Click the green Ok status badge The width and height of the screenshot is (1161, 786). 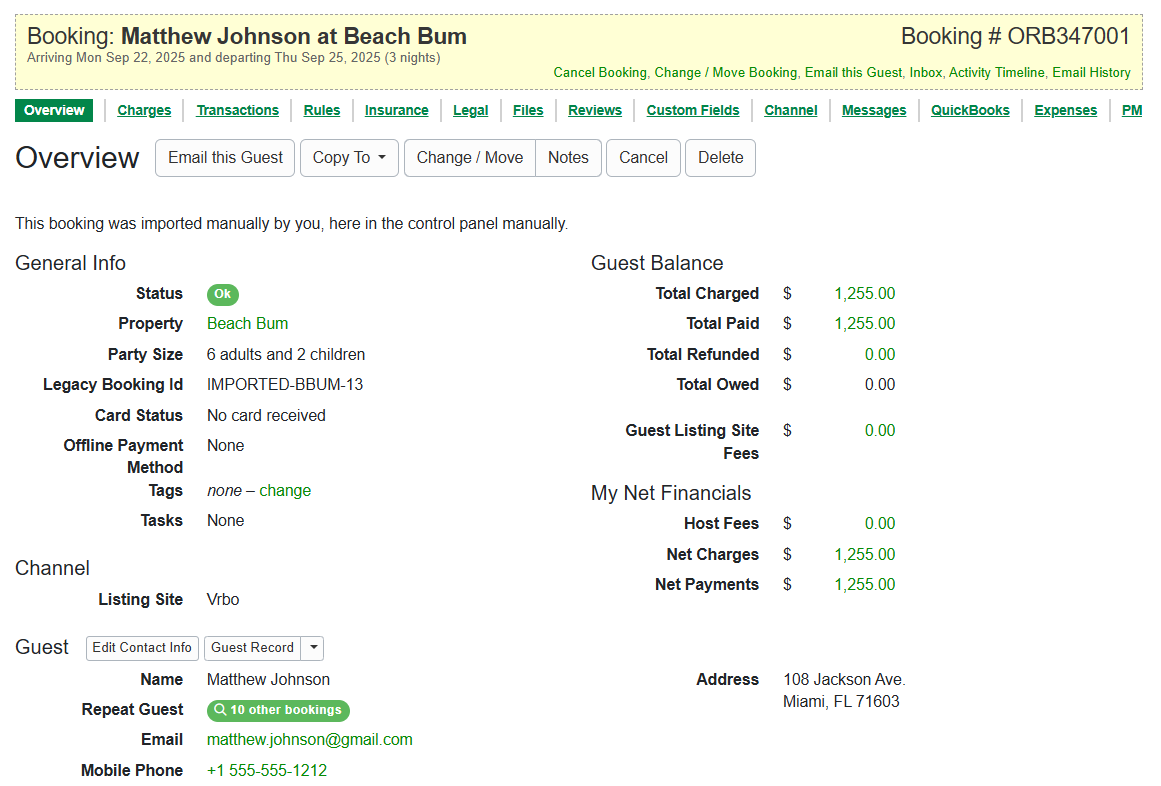pos(223,294)
